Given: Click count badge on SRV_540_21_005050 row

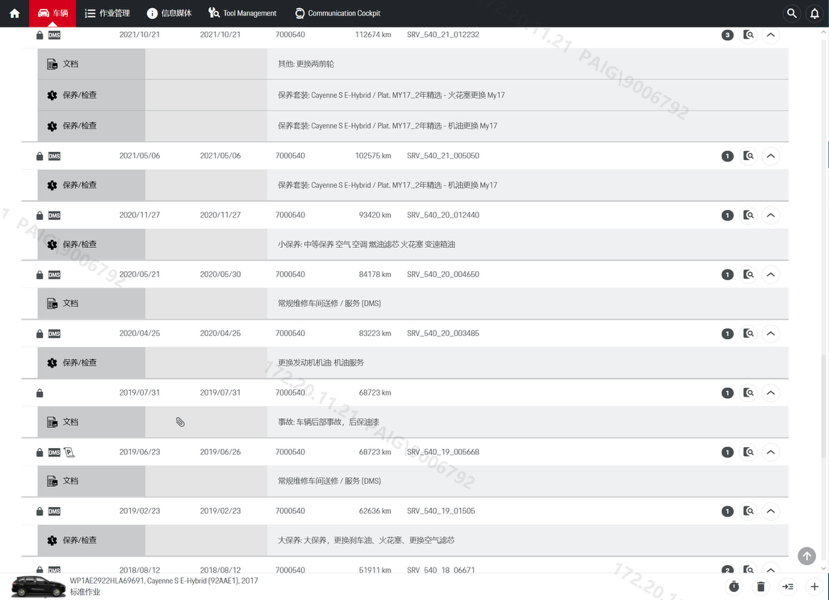Looking at the screenshot, I should (727, 156).
